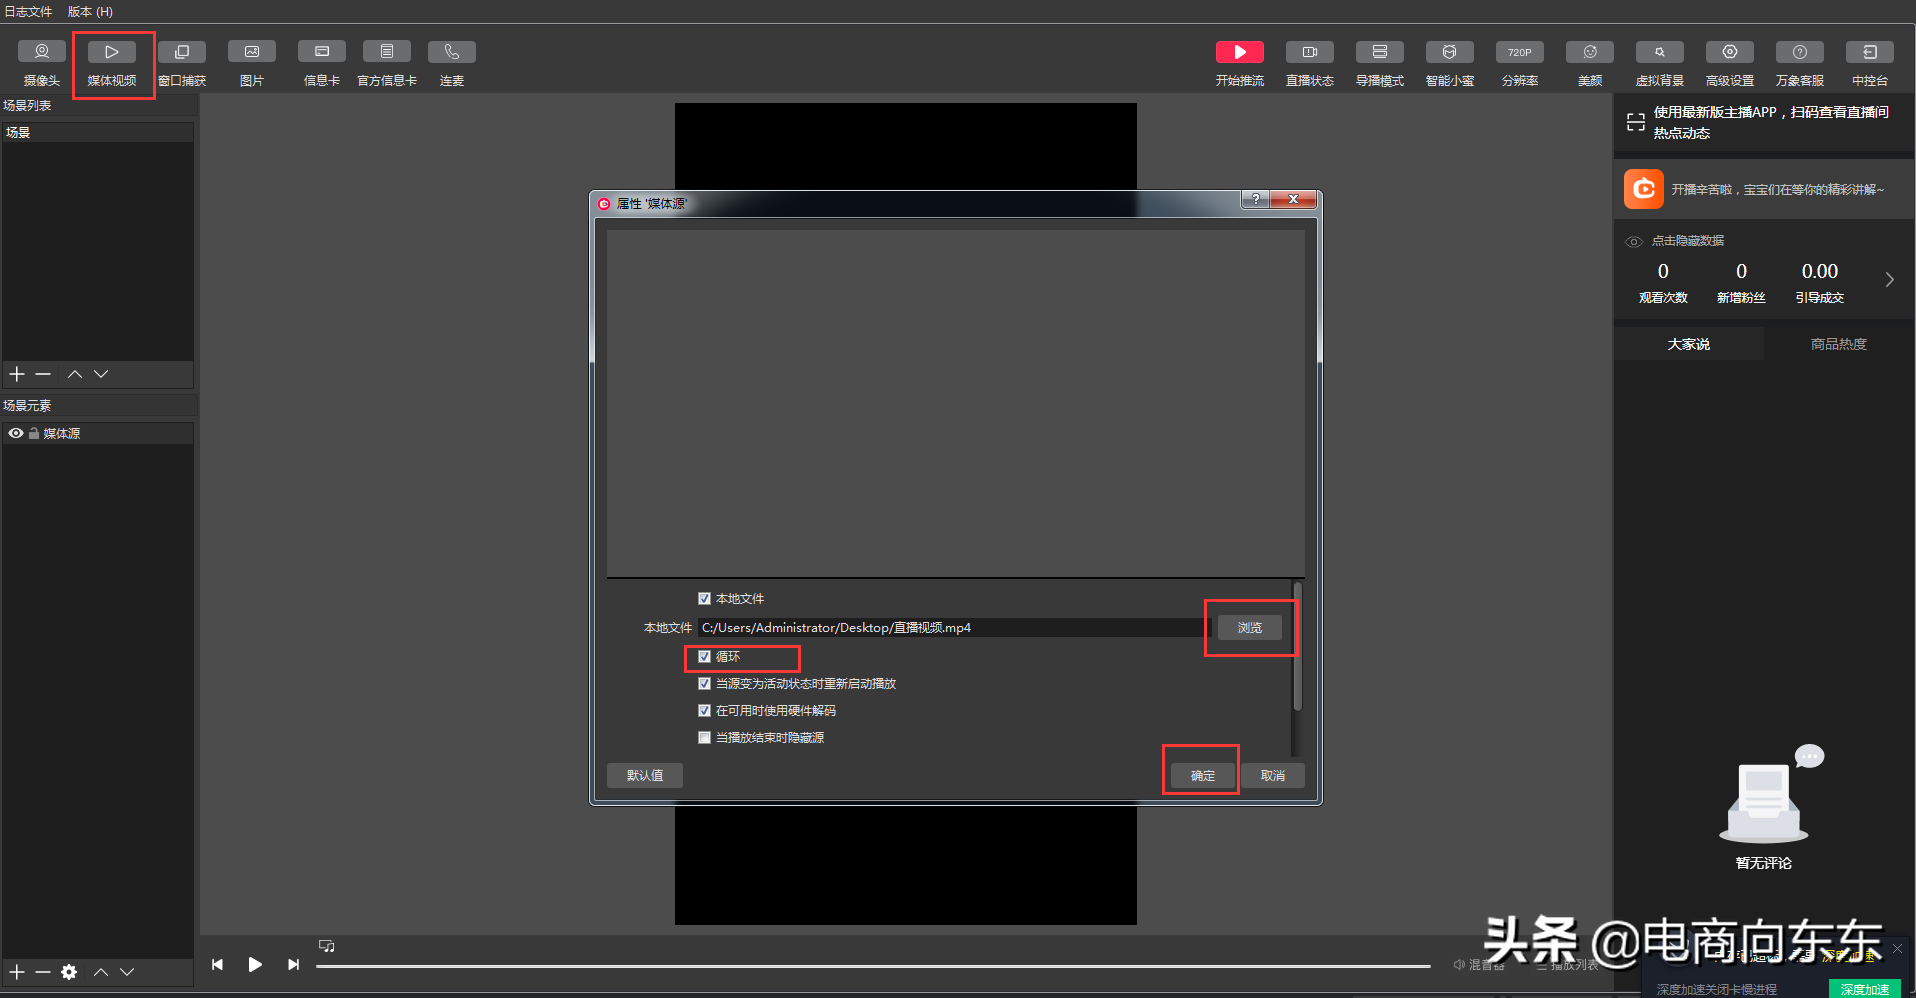Toggle the loop (循环) checkbox
Viewport: 1916px width, 998px height.
pyautogui.click(x=704, y=656)
